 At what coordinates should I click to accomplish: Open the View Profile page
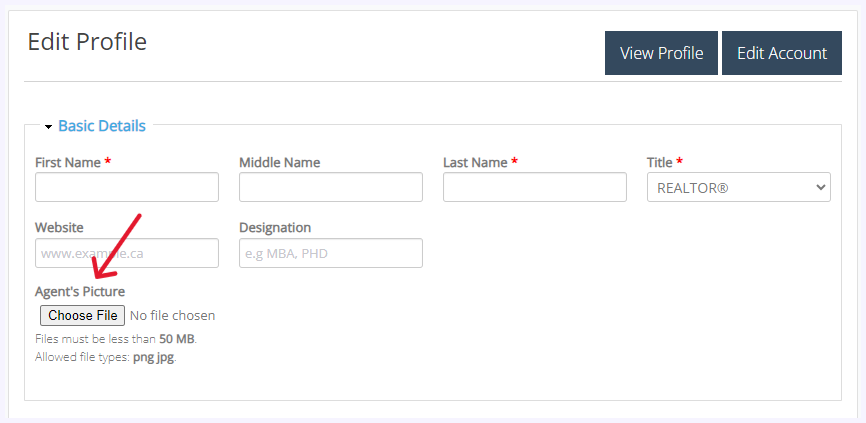661,53
